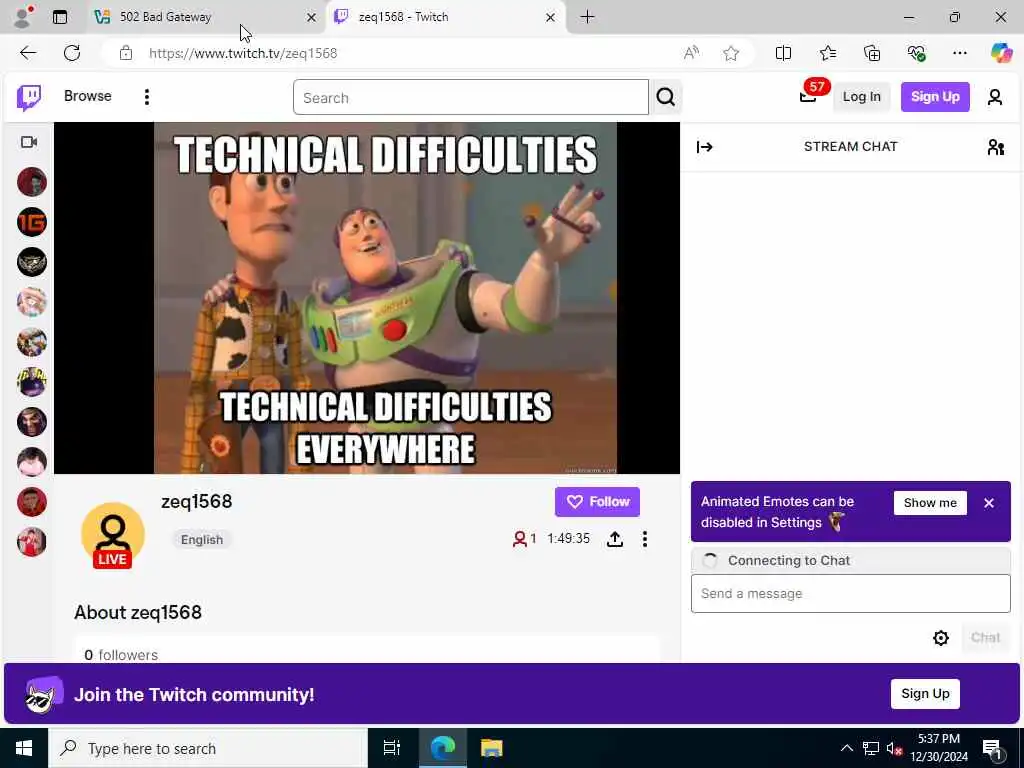Click the Windows taskbar search box
This screenshot has width=1024, height=768.
tap(208, 748)
